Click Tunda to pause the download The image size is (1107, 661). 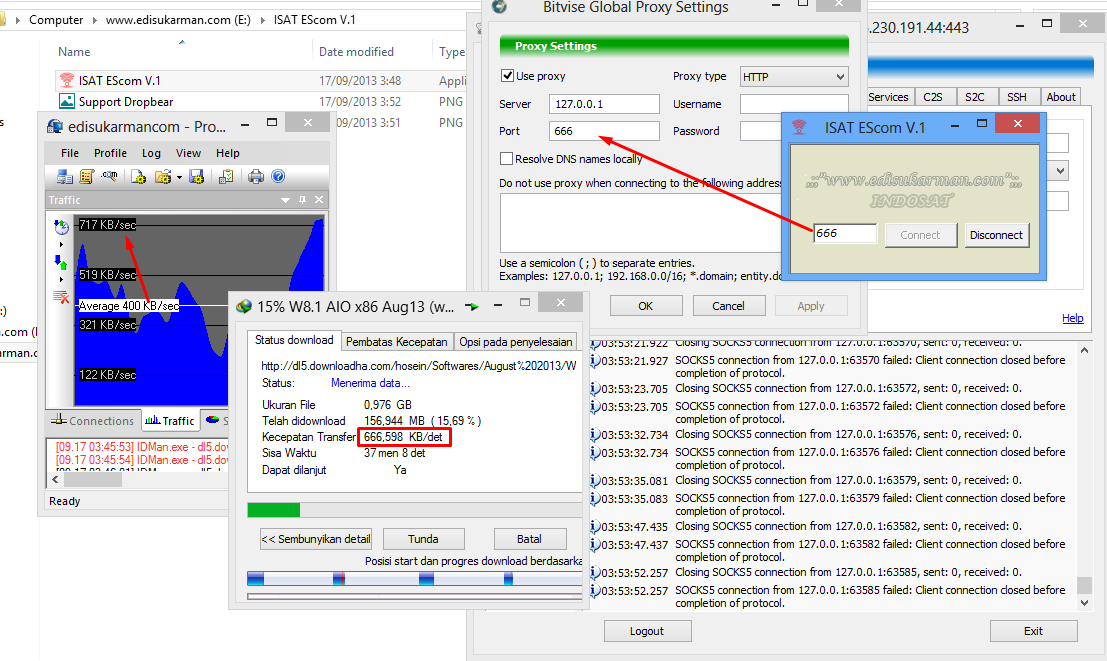pos(424,539)
